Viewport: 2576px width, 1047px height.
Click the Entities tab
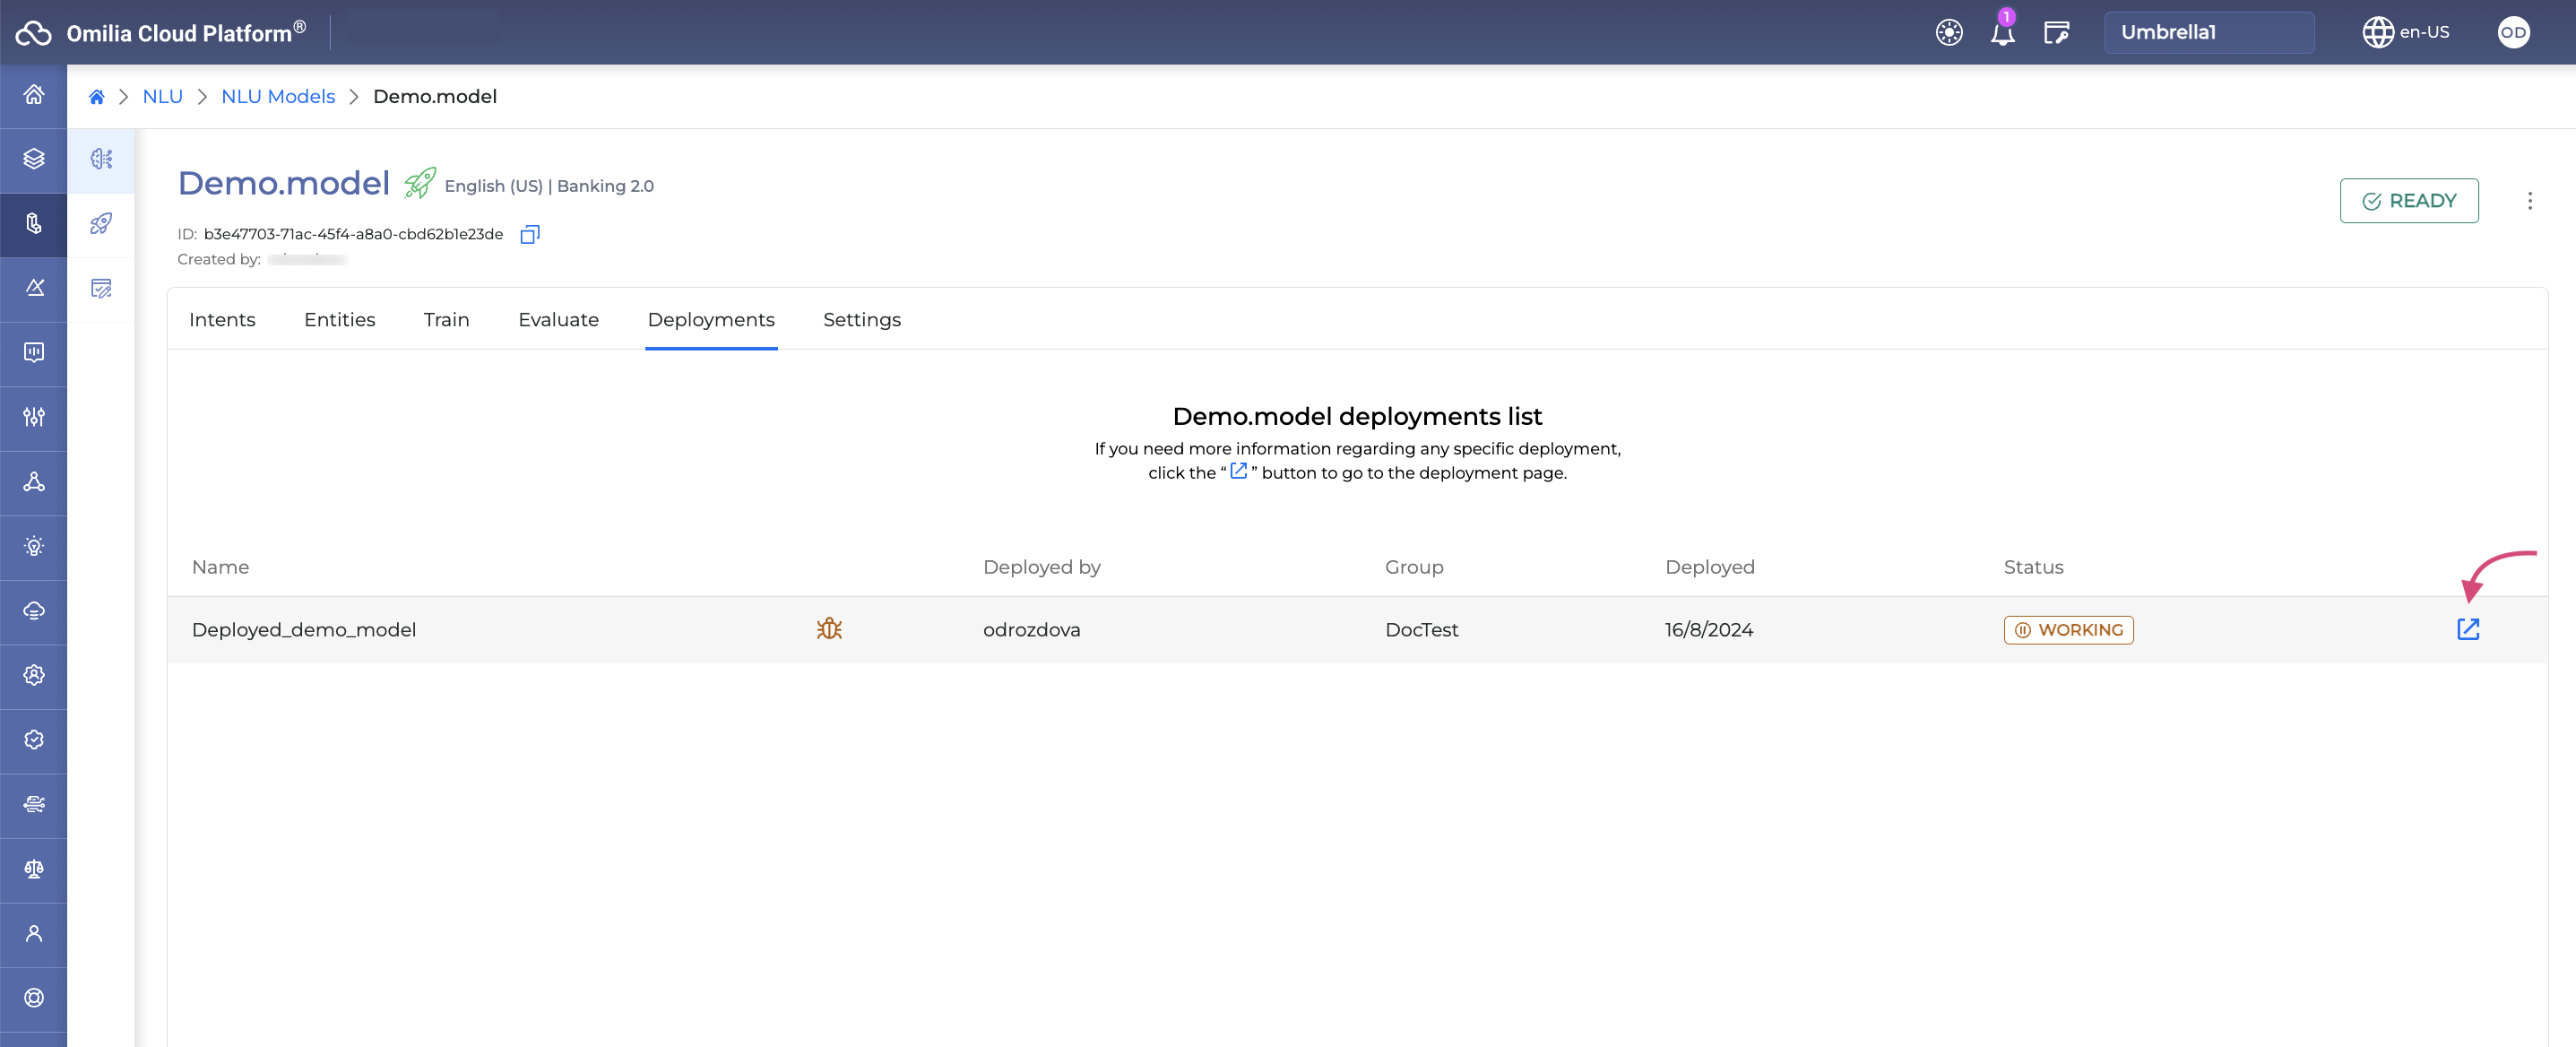pos(339,319)
